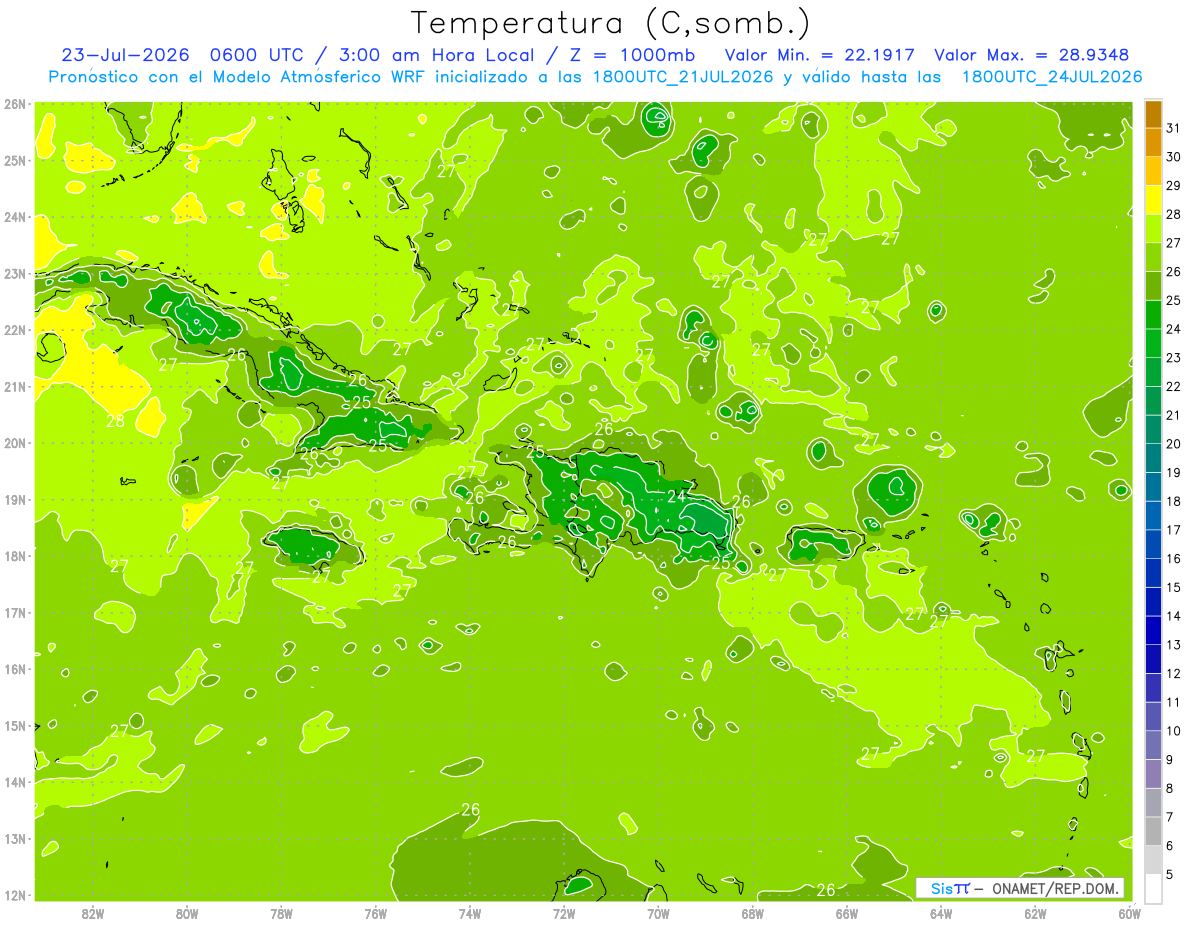Click the "72W" longitude axis label
Image resolution: width=1200 pixels, height=927 pixels.
tap(564, 913)
